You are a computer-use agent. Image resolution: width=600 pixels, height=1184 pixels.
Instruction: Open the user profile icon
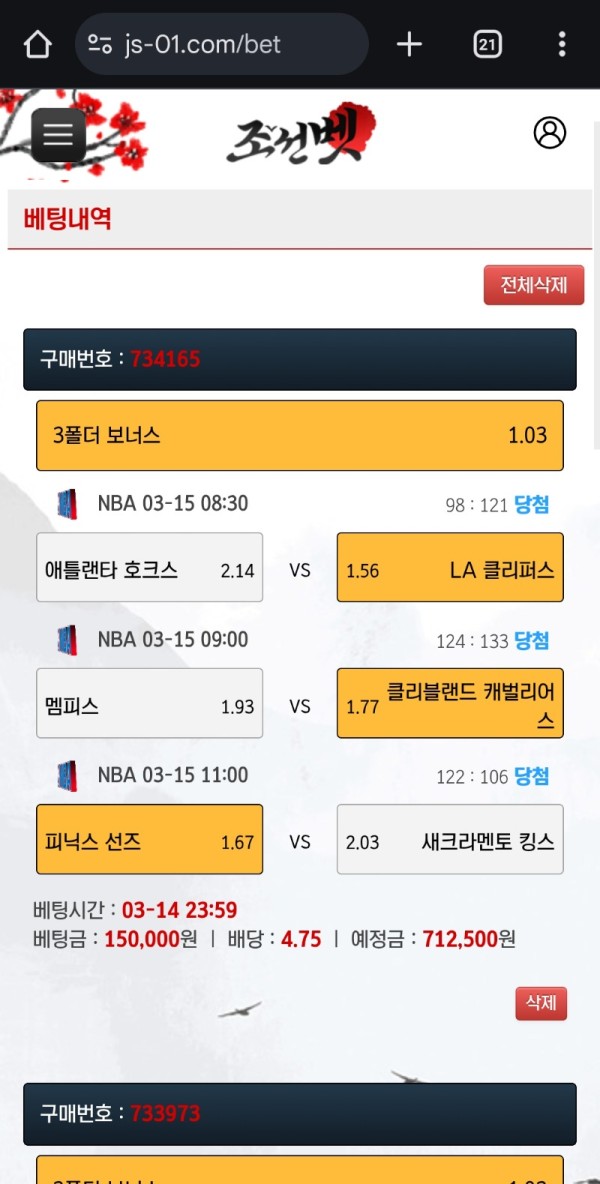click(x=549, y=133)
